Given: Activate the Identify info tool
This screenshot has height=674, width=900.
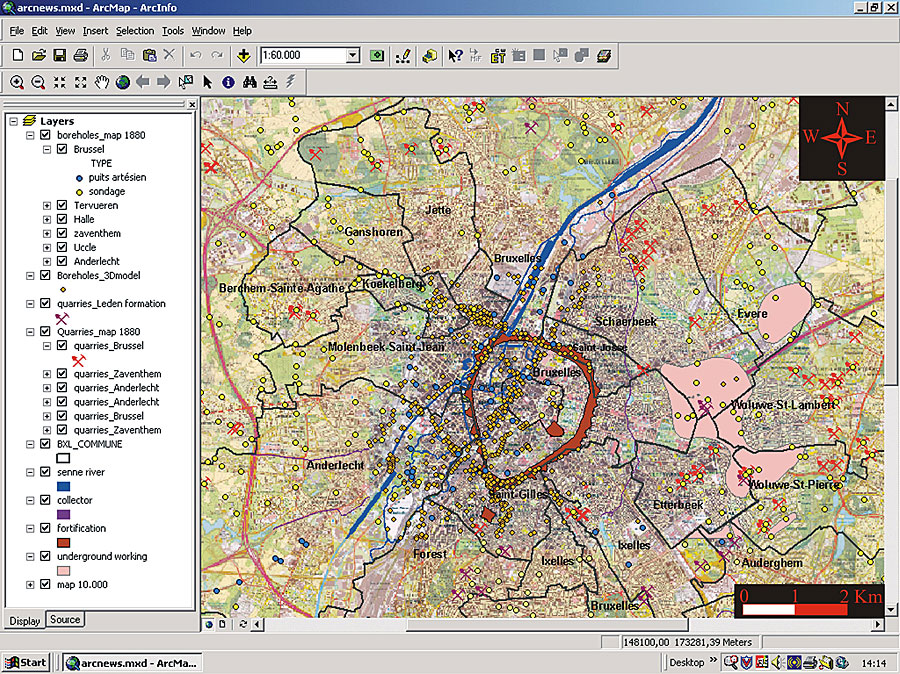Looking at the screenshot, I should point(228,82).
